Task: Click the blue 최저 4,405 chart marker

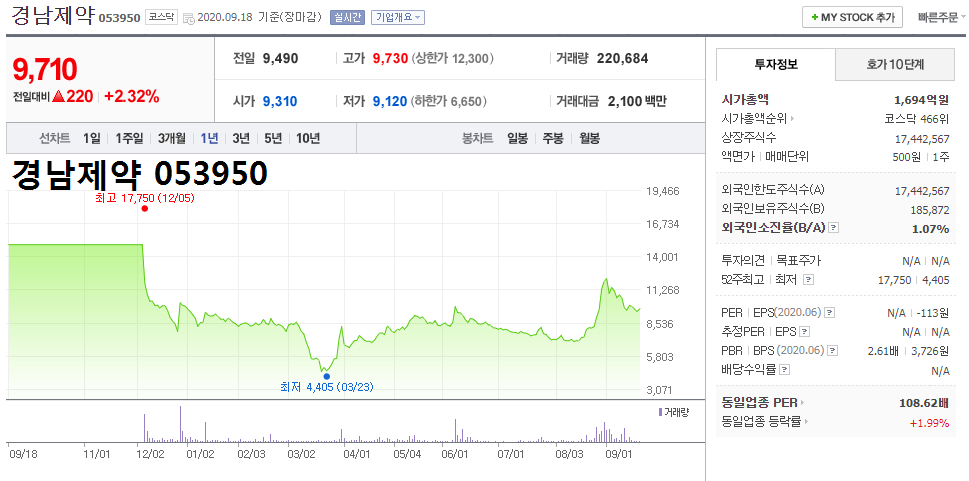Action: [326, 376]
